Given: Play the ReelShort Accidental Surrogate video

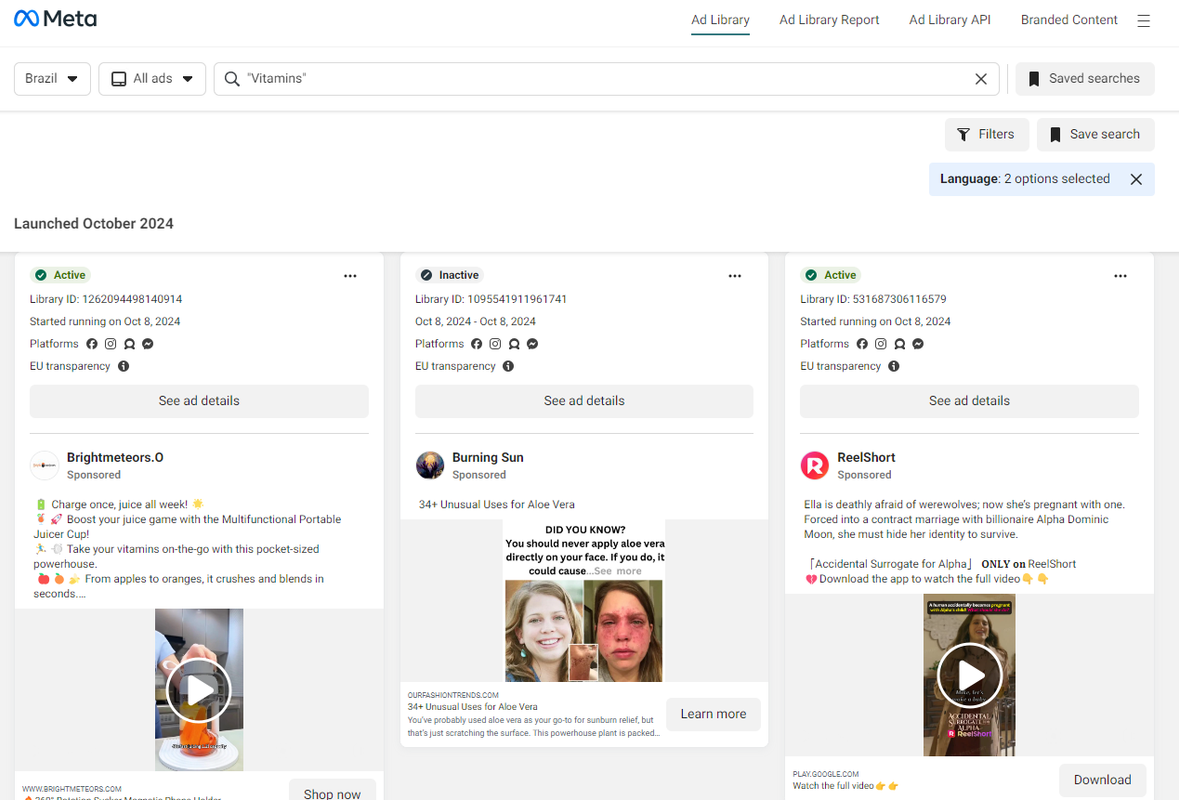Looking at the screenshot, I should point(969,675).
